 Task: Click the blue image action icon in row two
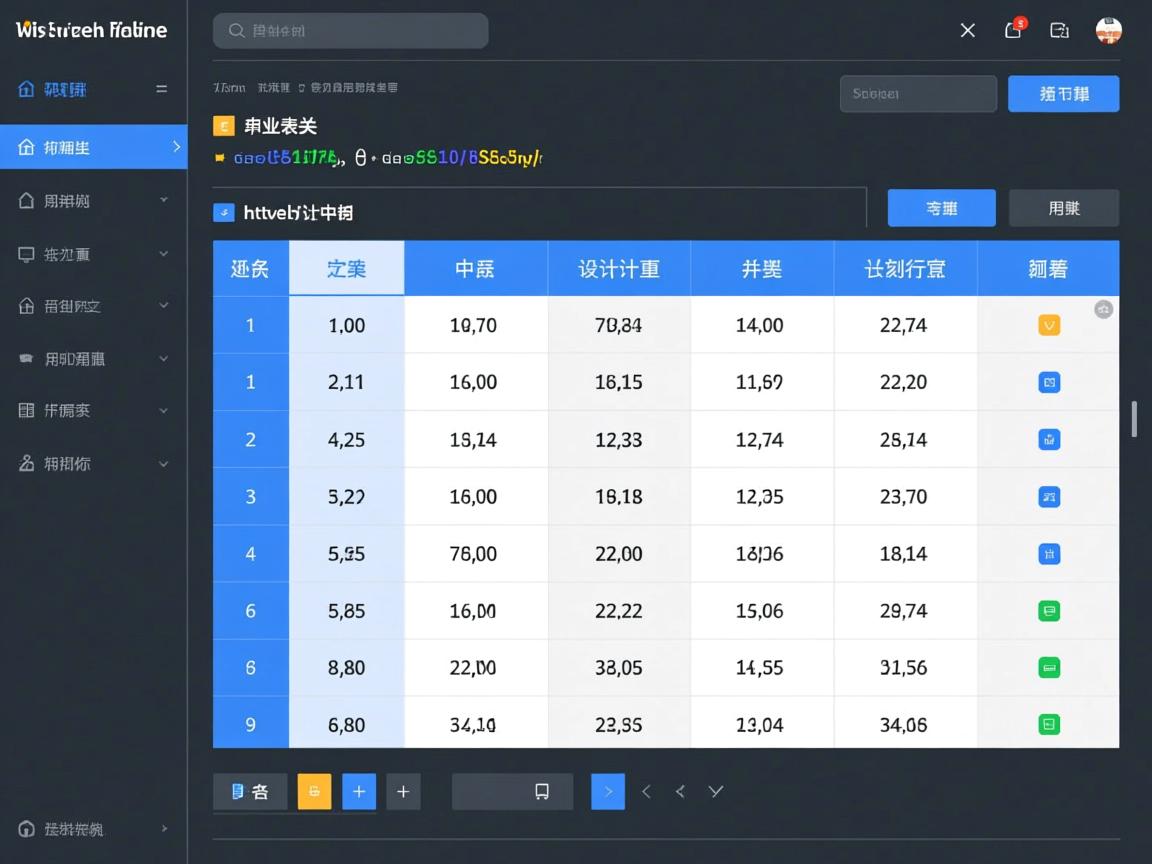coord(1048,382)
